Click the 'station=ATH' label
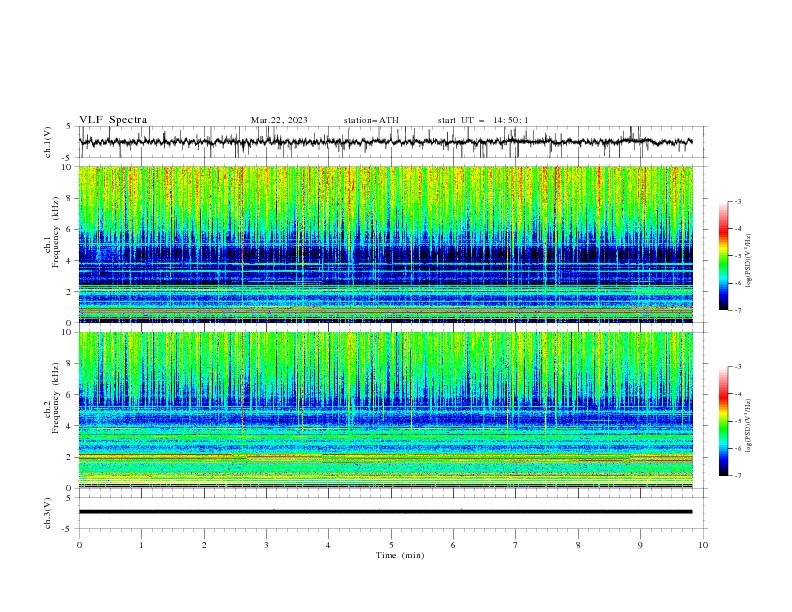Image resolution: width=792 pixels, height=612 pixels. click(371, 120)
